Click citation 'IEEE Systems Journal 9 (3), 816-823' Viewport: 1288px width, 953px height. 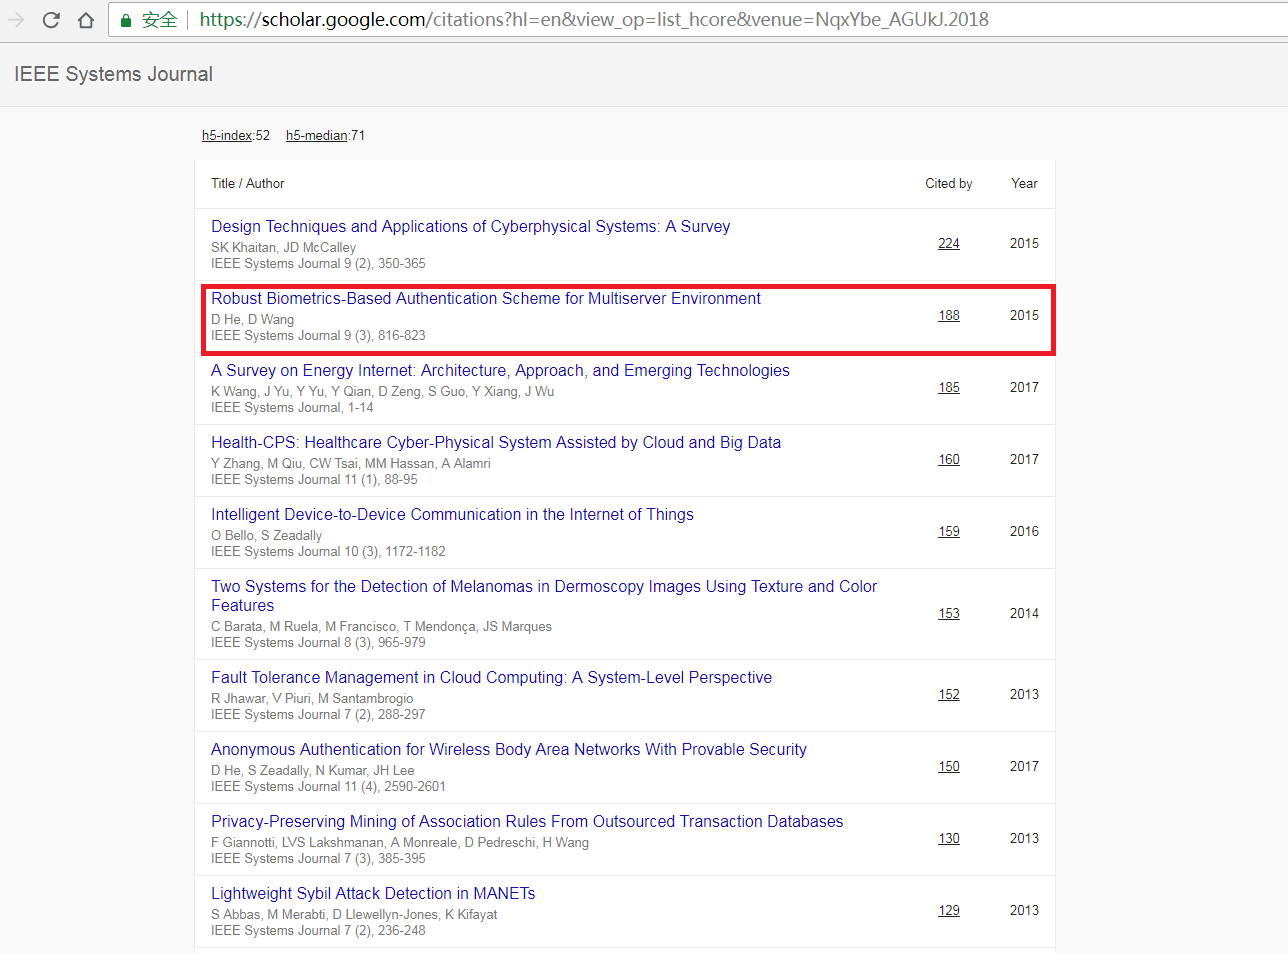point(318,336)
